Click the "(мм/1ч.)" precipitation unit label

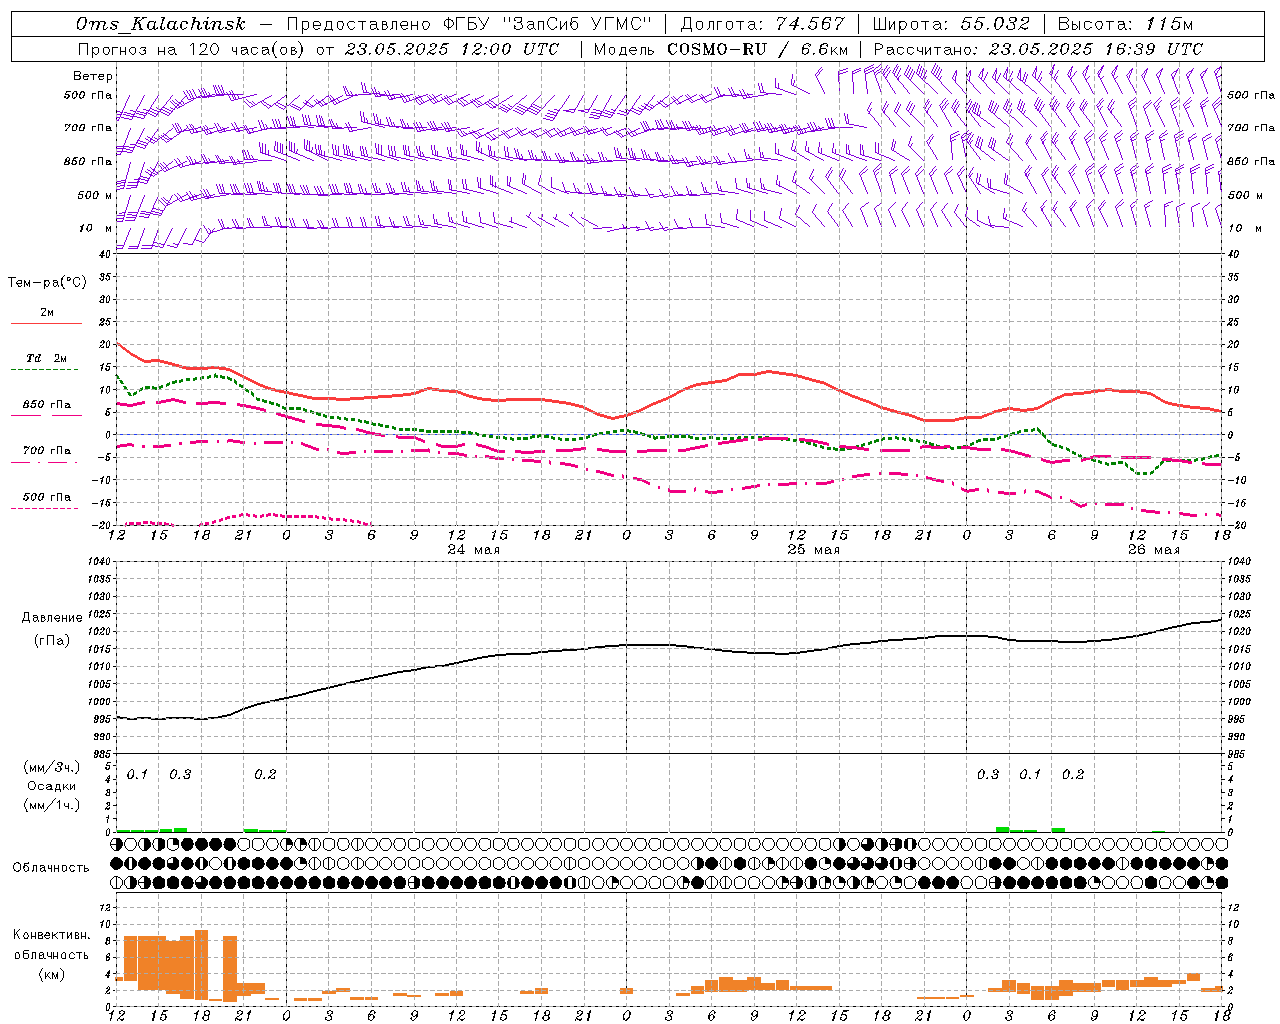pyautogui.click(x=52, y=805)
